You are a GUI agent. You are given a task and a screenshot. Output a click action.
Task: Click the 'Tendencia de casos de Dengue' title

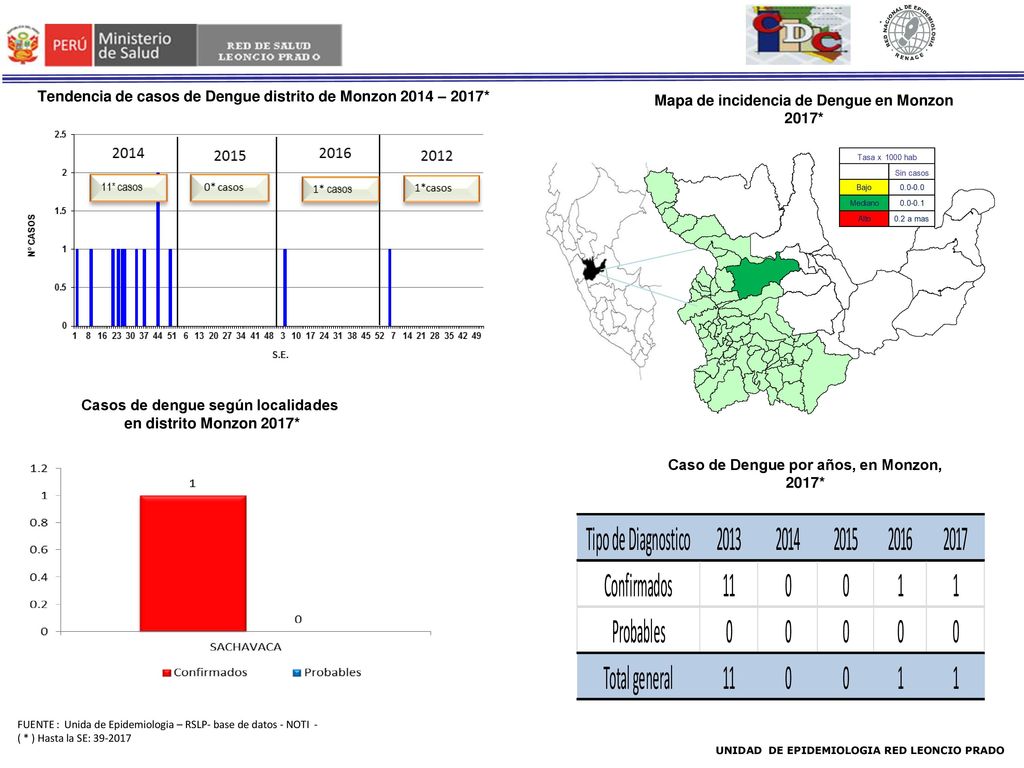pos(263,97)
